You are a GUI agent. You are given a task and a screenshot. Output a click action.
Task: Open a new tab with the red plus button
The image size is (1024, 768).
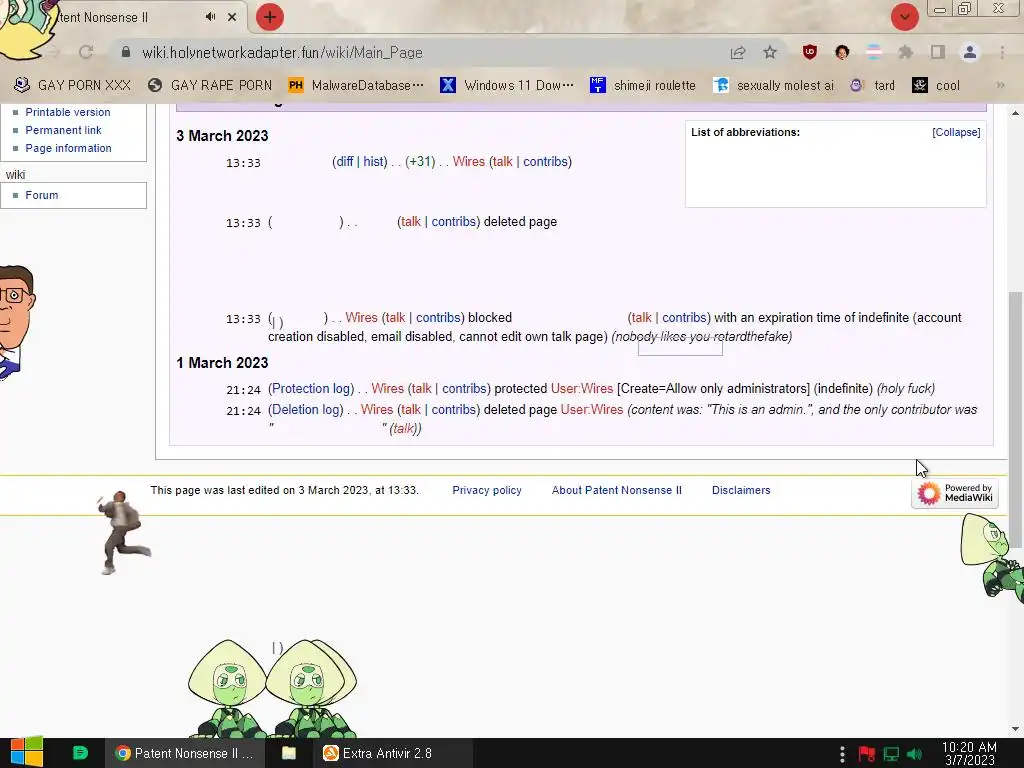pos(270,17)
